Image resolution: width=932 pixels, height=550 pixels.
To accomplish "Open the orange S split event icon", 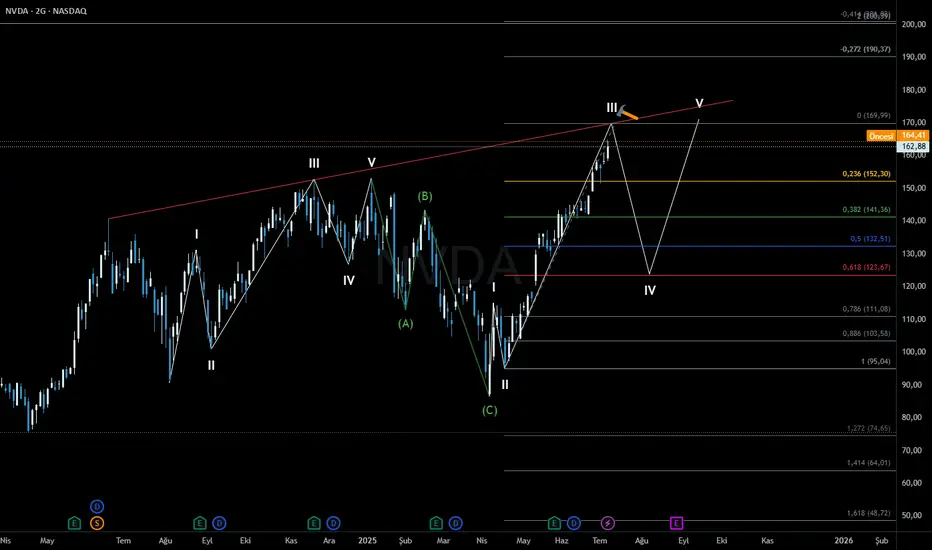I will click(97, 523).
